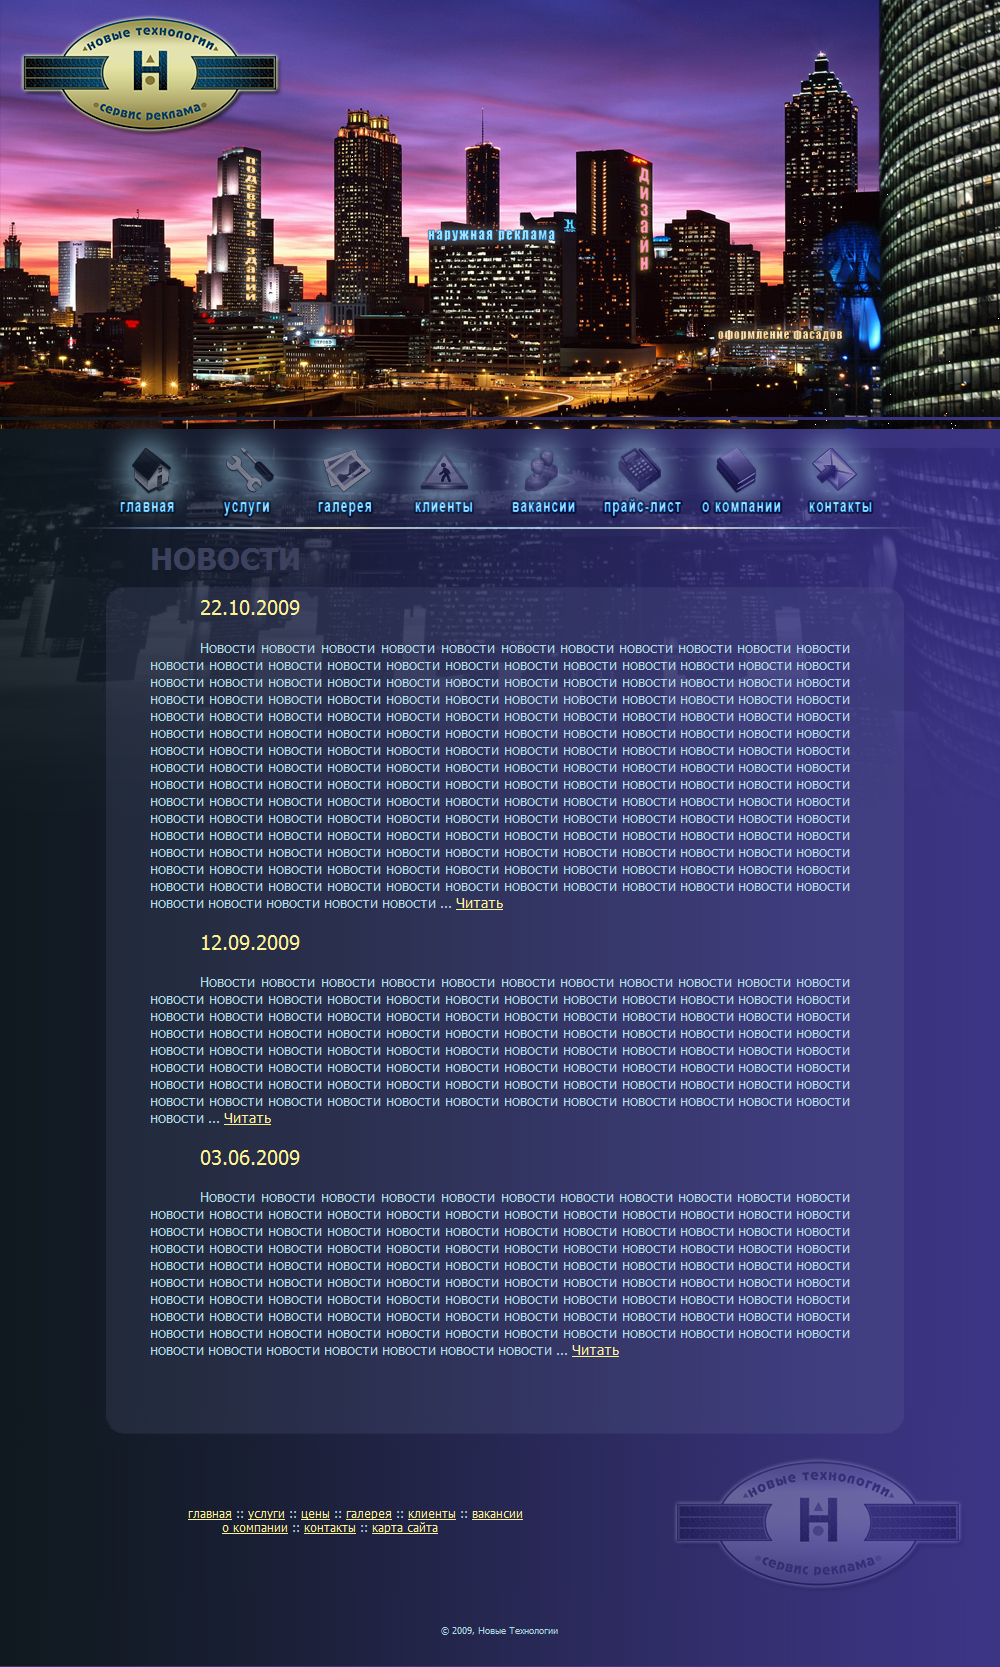Open footer link контакты
1000x1667 pixels.
point(330,1528)
